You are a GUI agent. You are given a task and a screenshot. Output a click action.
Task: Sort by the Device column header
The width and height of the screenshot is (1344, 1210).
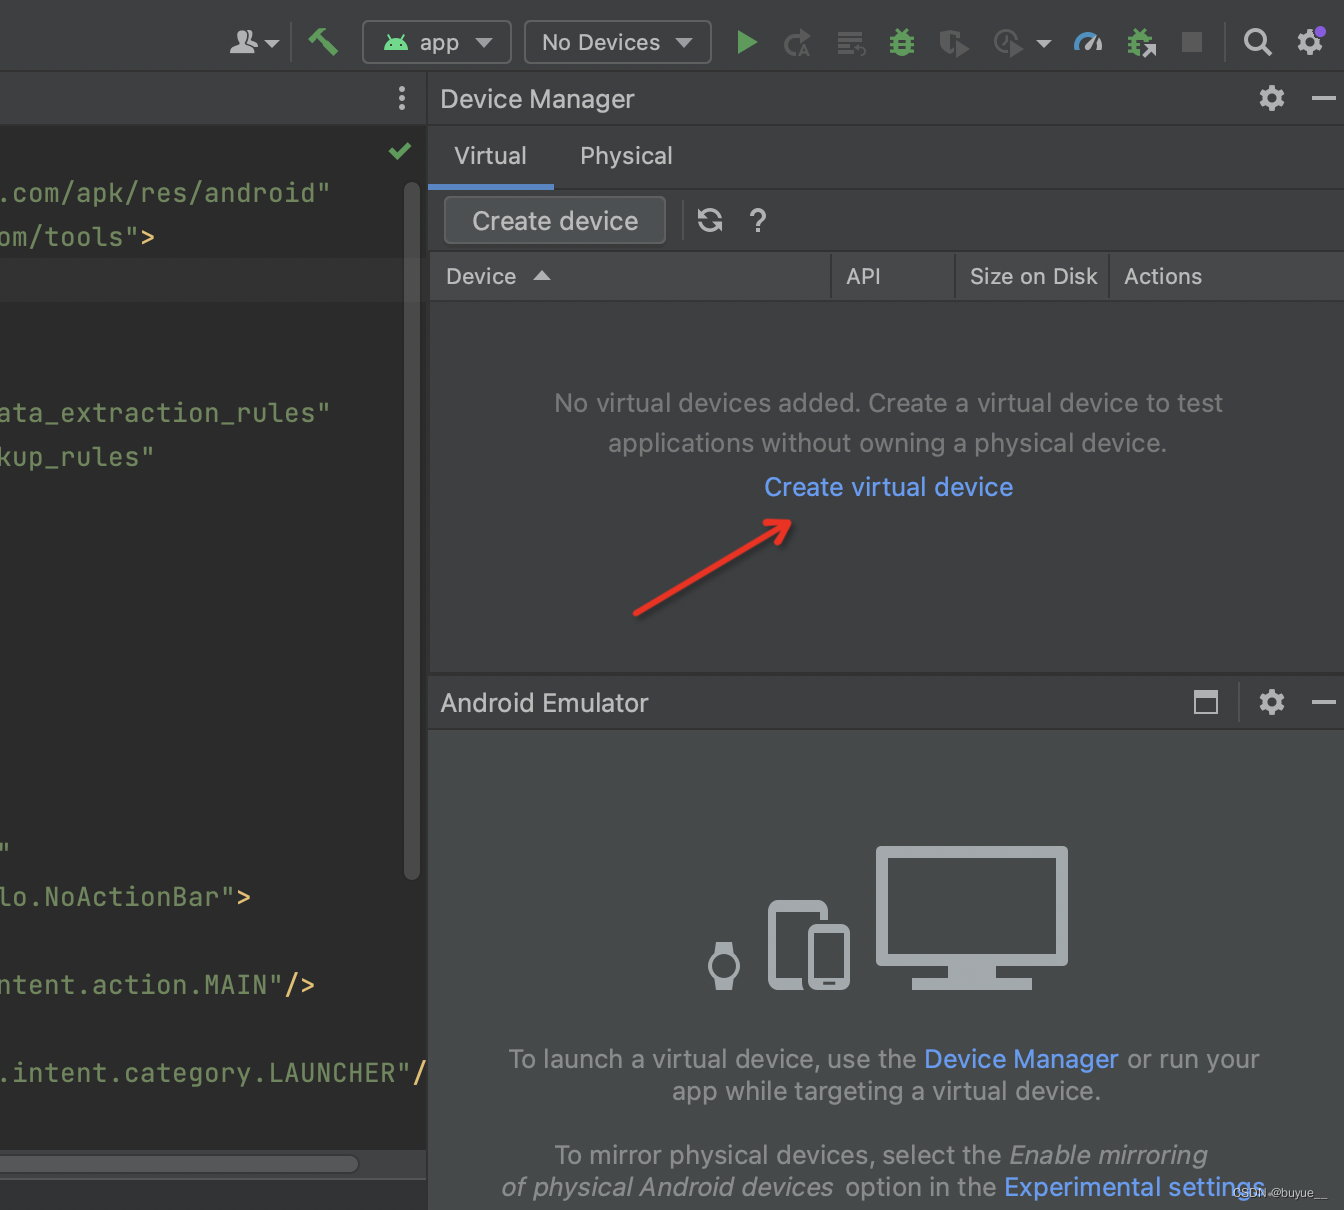(x=630, y=276)
